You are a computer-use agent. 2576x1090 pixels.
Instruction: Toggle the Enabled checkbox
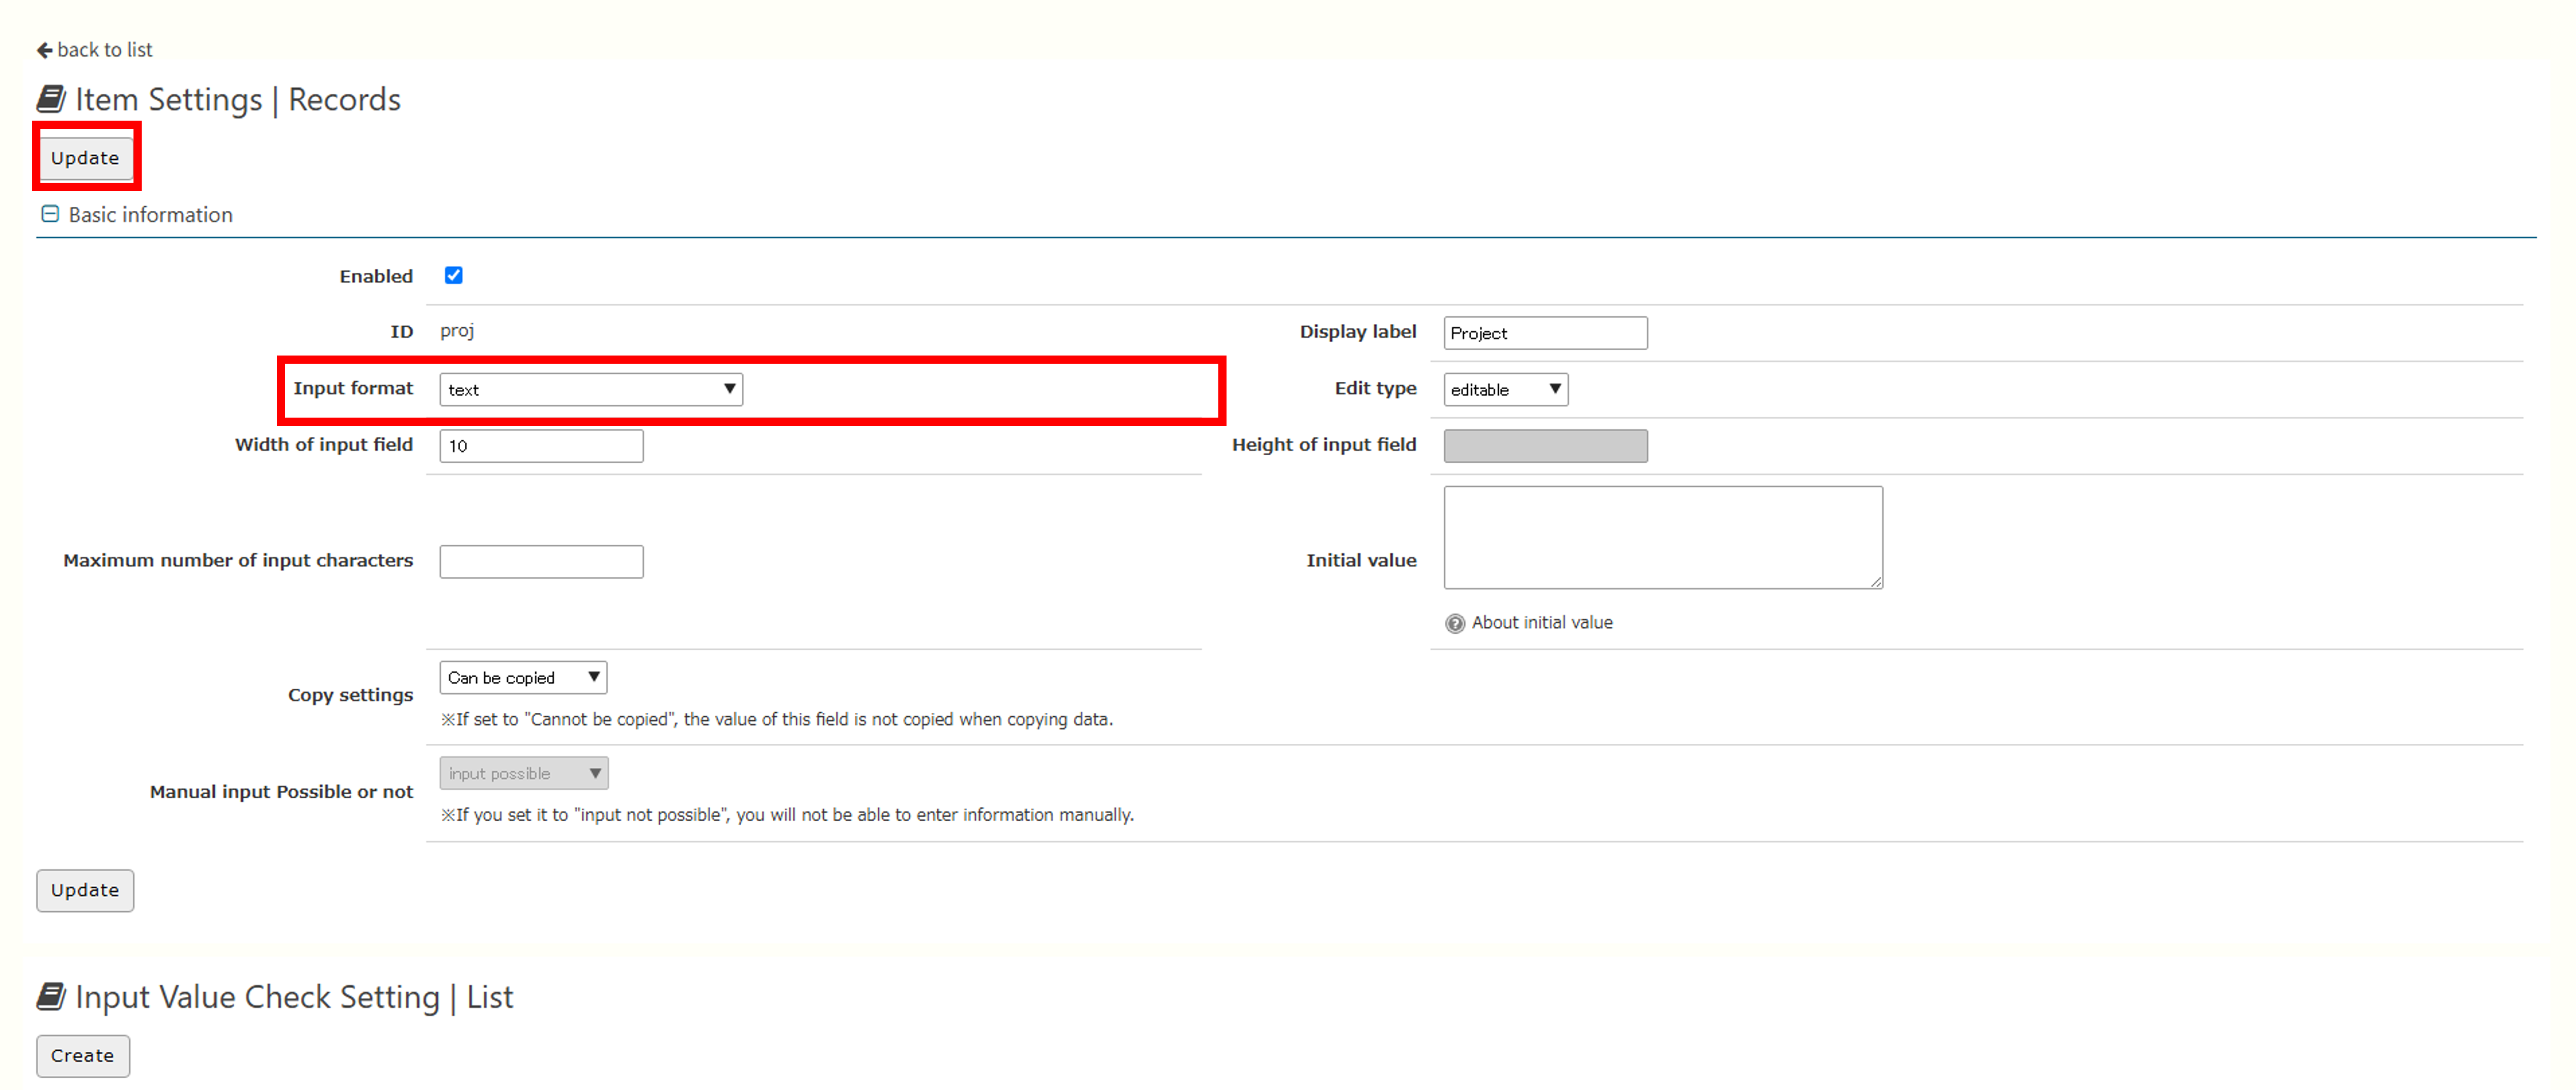[x=454, y=275]
